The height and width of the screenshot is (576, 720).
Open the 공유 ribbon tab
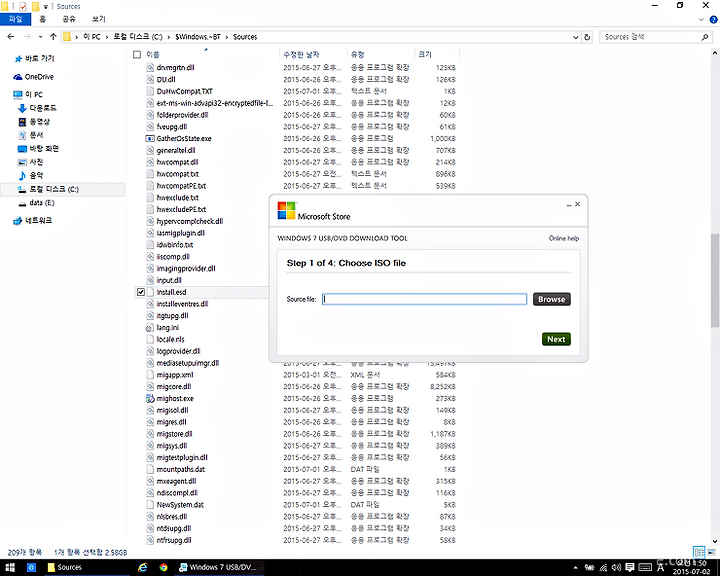point(69,19)
